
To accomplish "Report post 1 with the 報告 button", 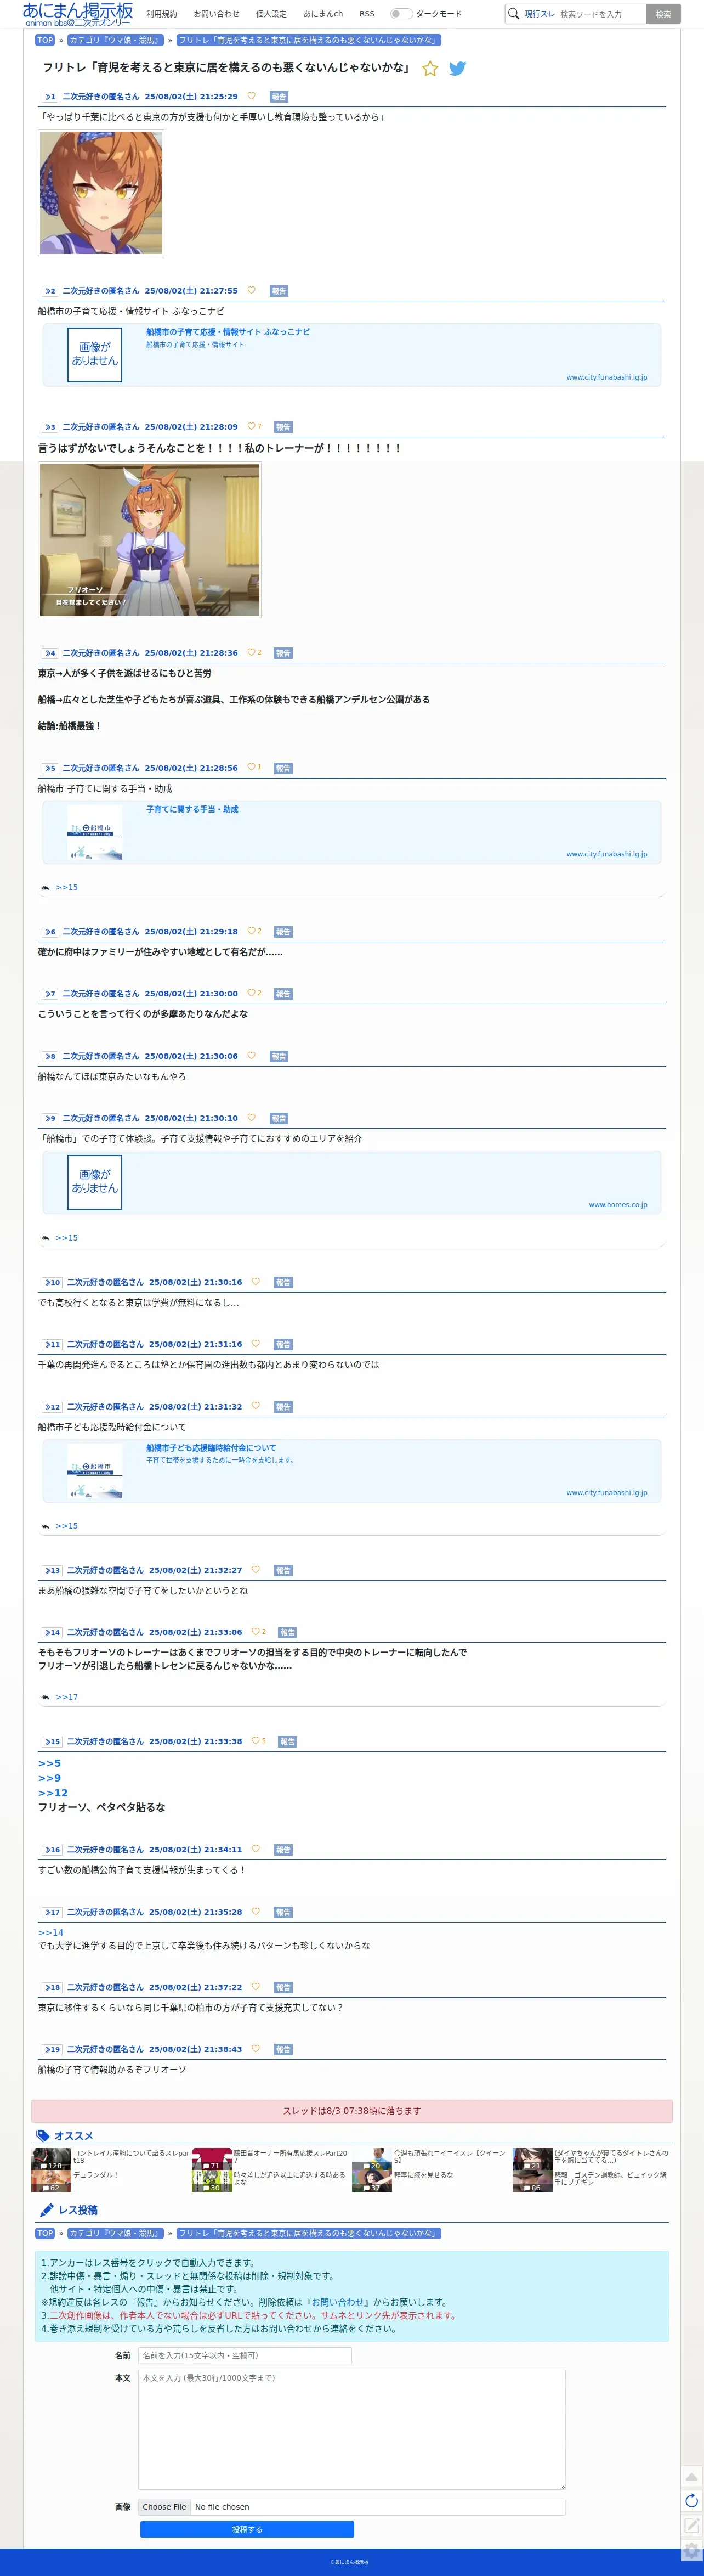I will (x=279, y=97).
